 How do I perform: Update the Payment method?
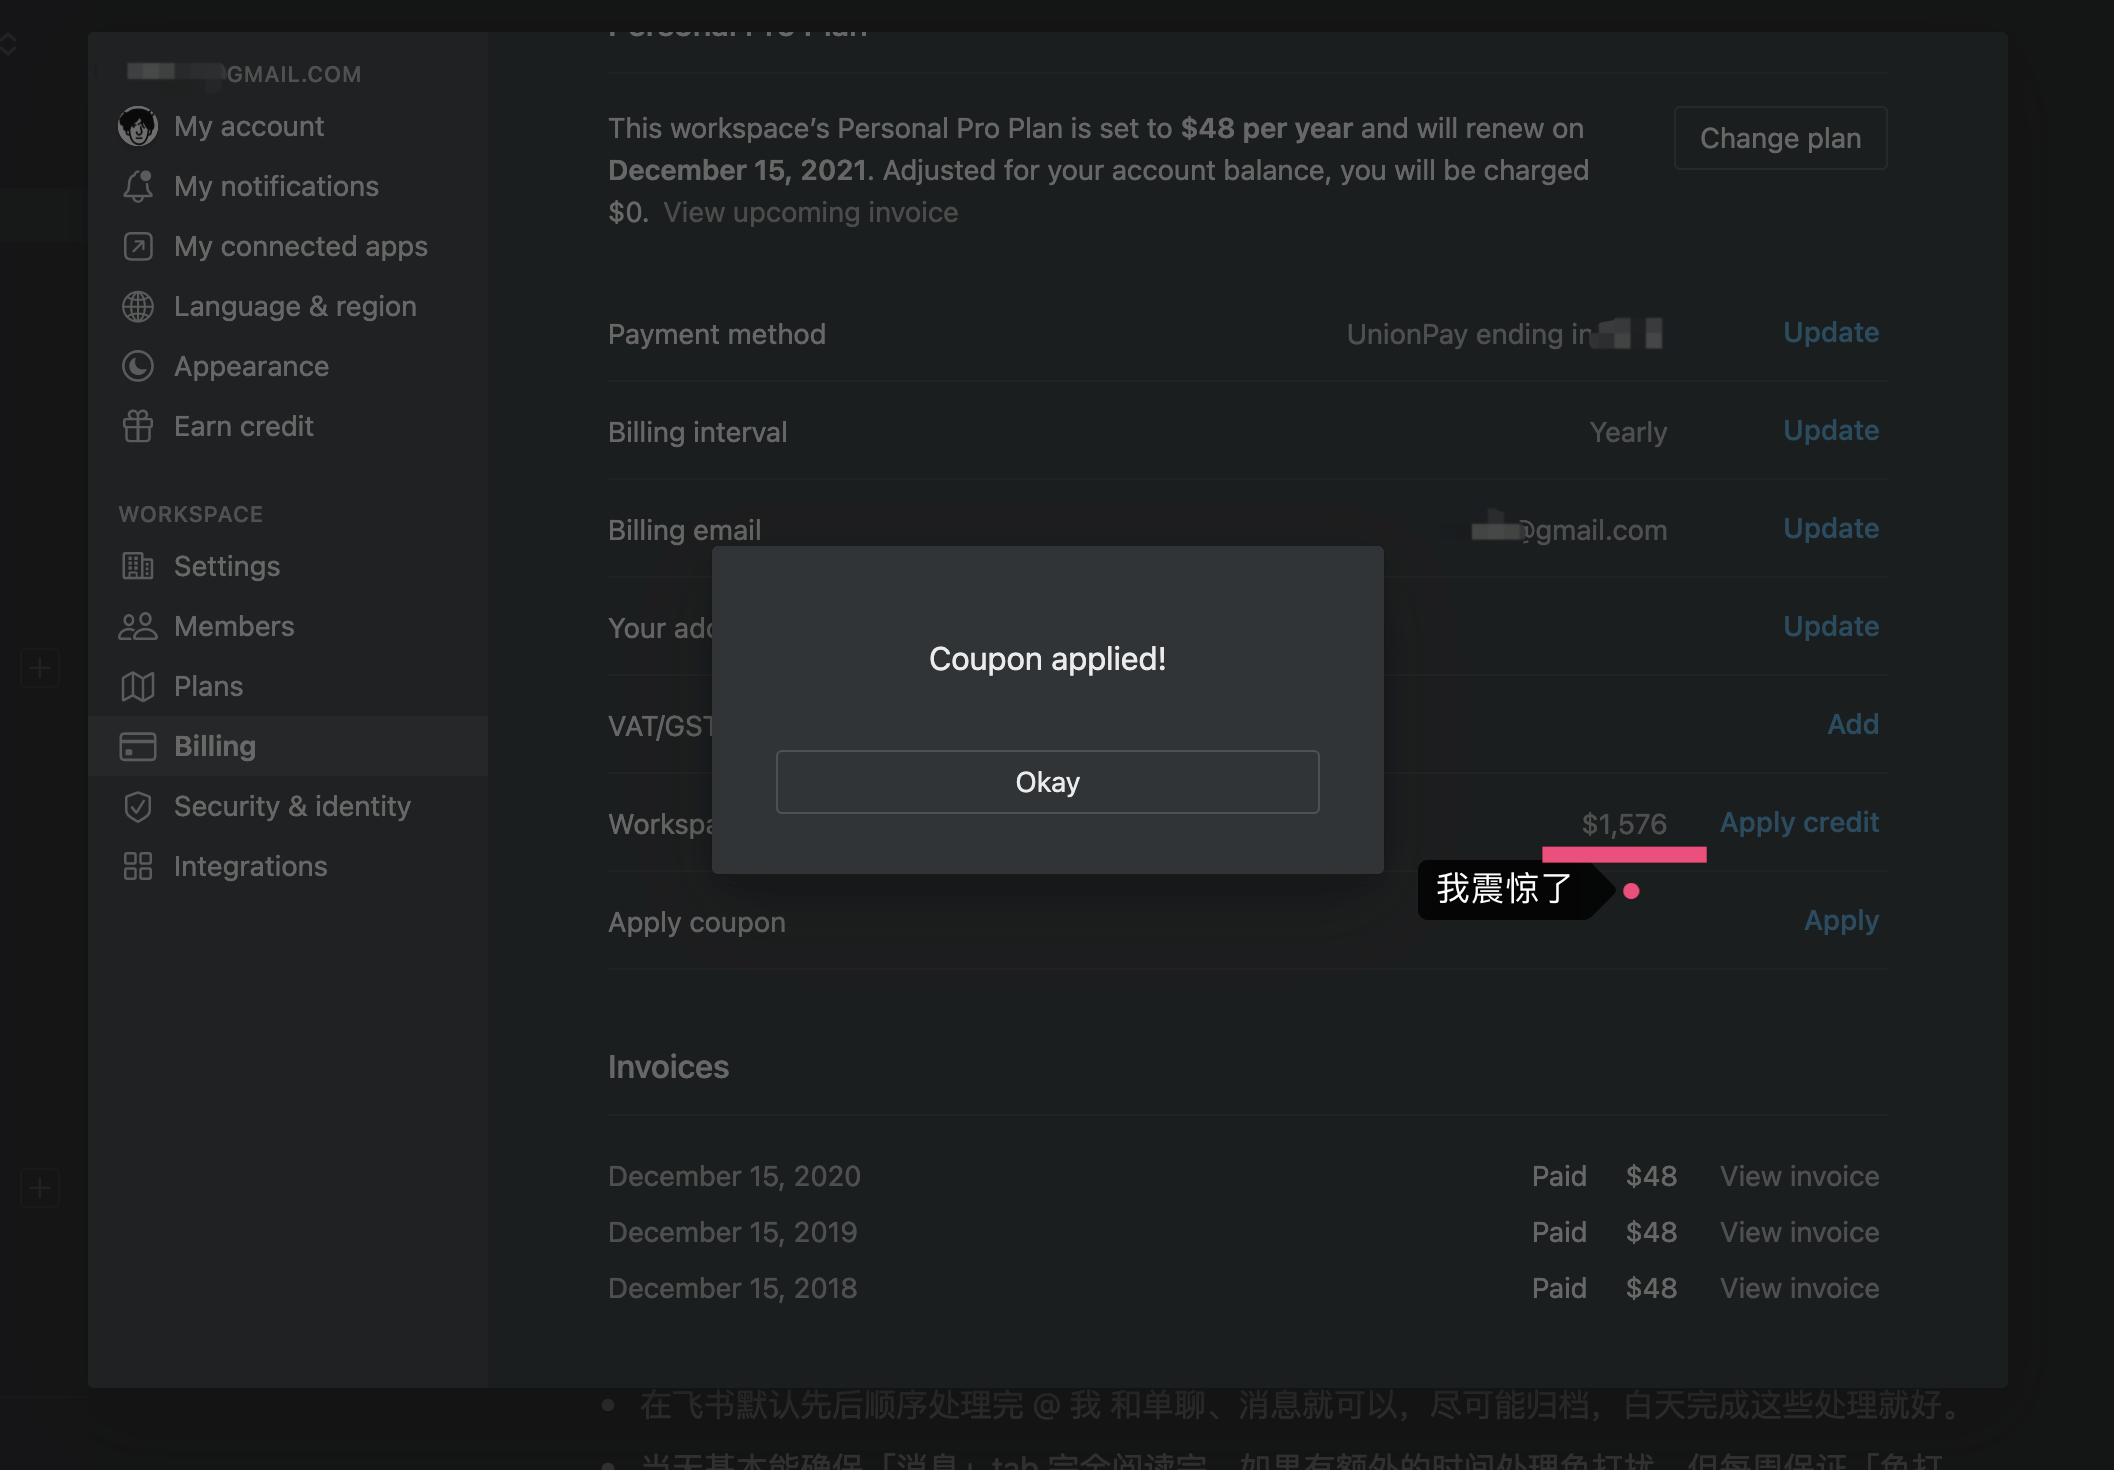pyautogui.click(x=1830, y=333)
